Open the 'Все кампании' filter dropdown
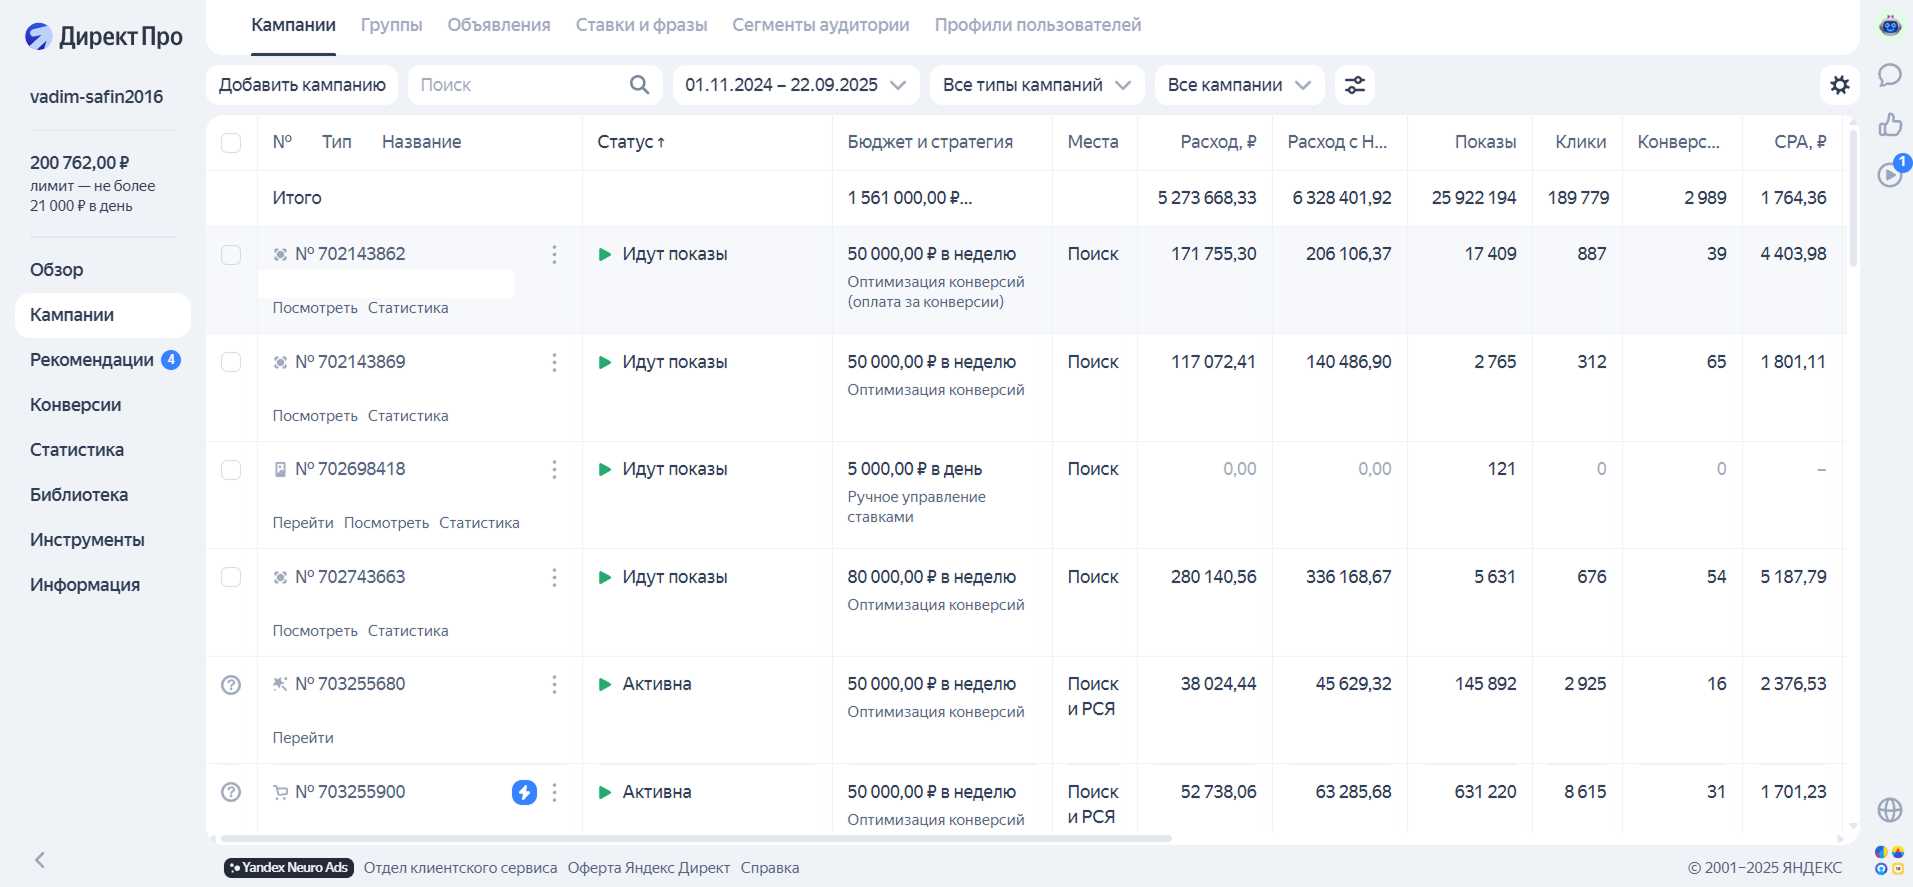This screenshot has height=887, width=1913. pyautogui.click(x=1239, y=85)
